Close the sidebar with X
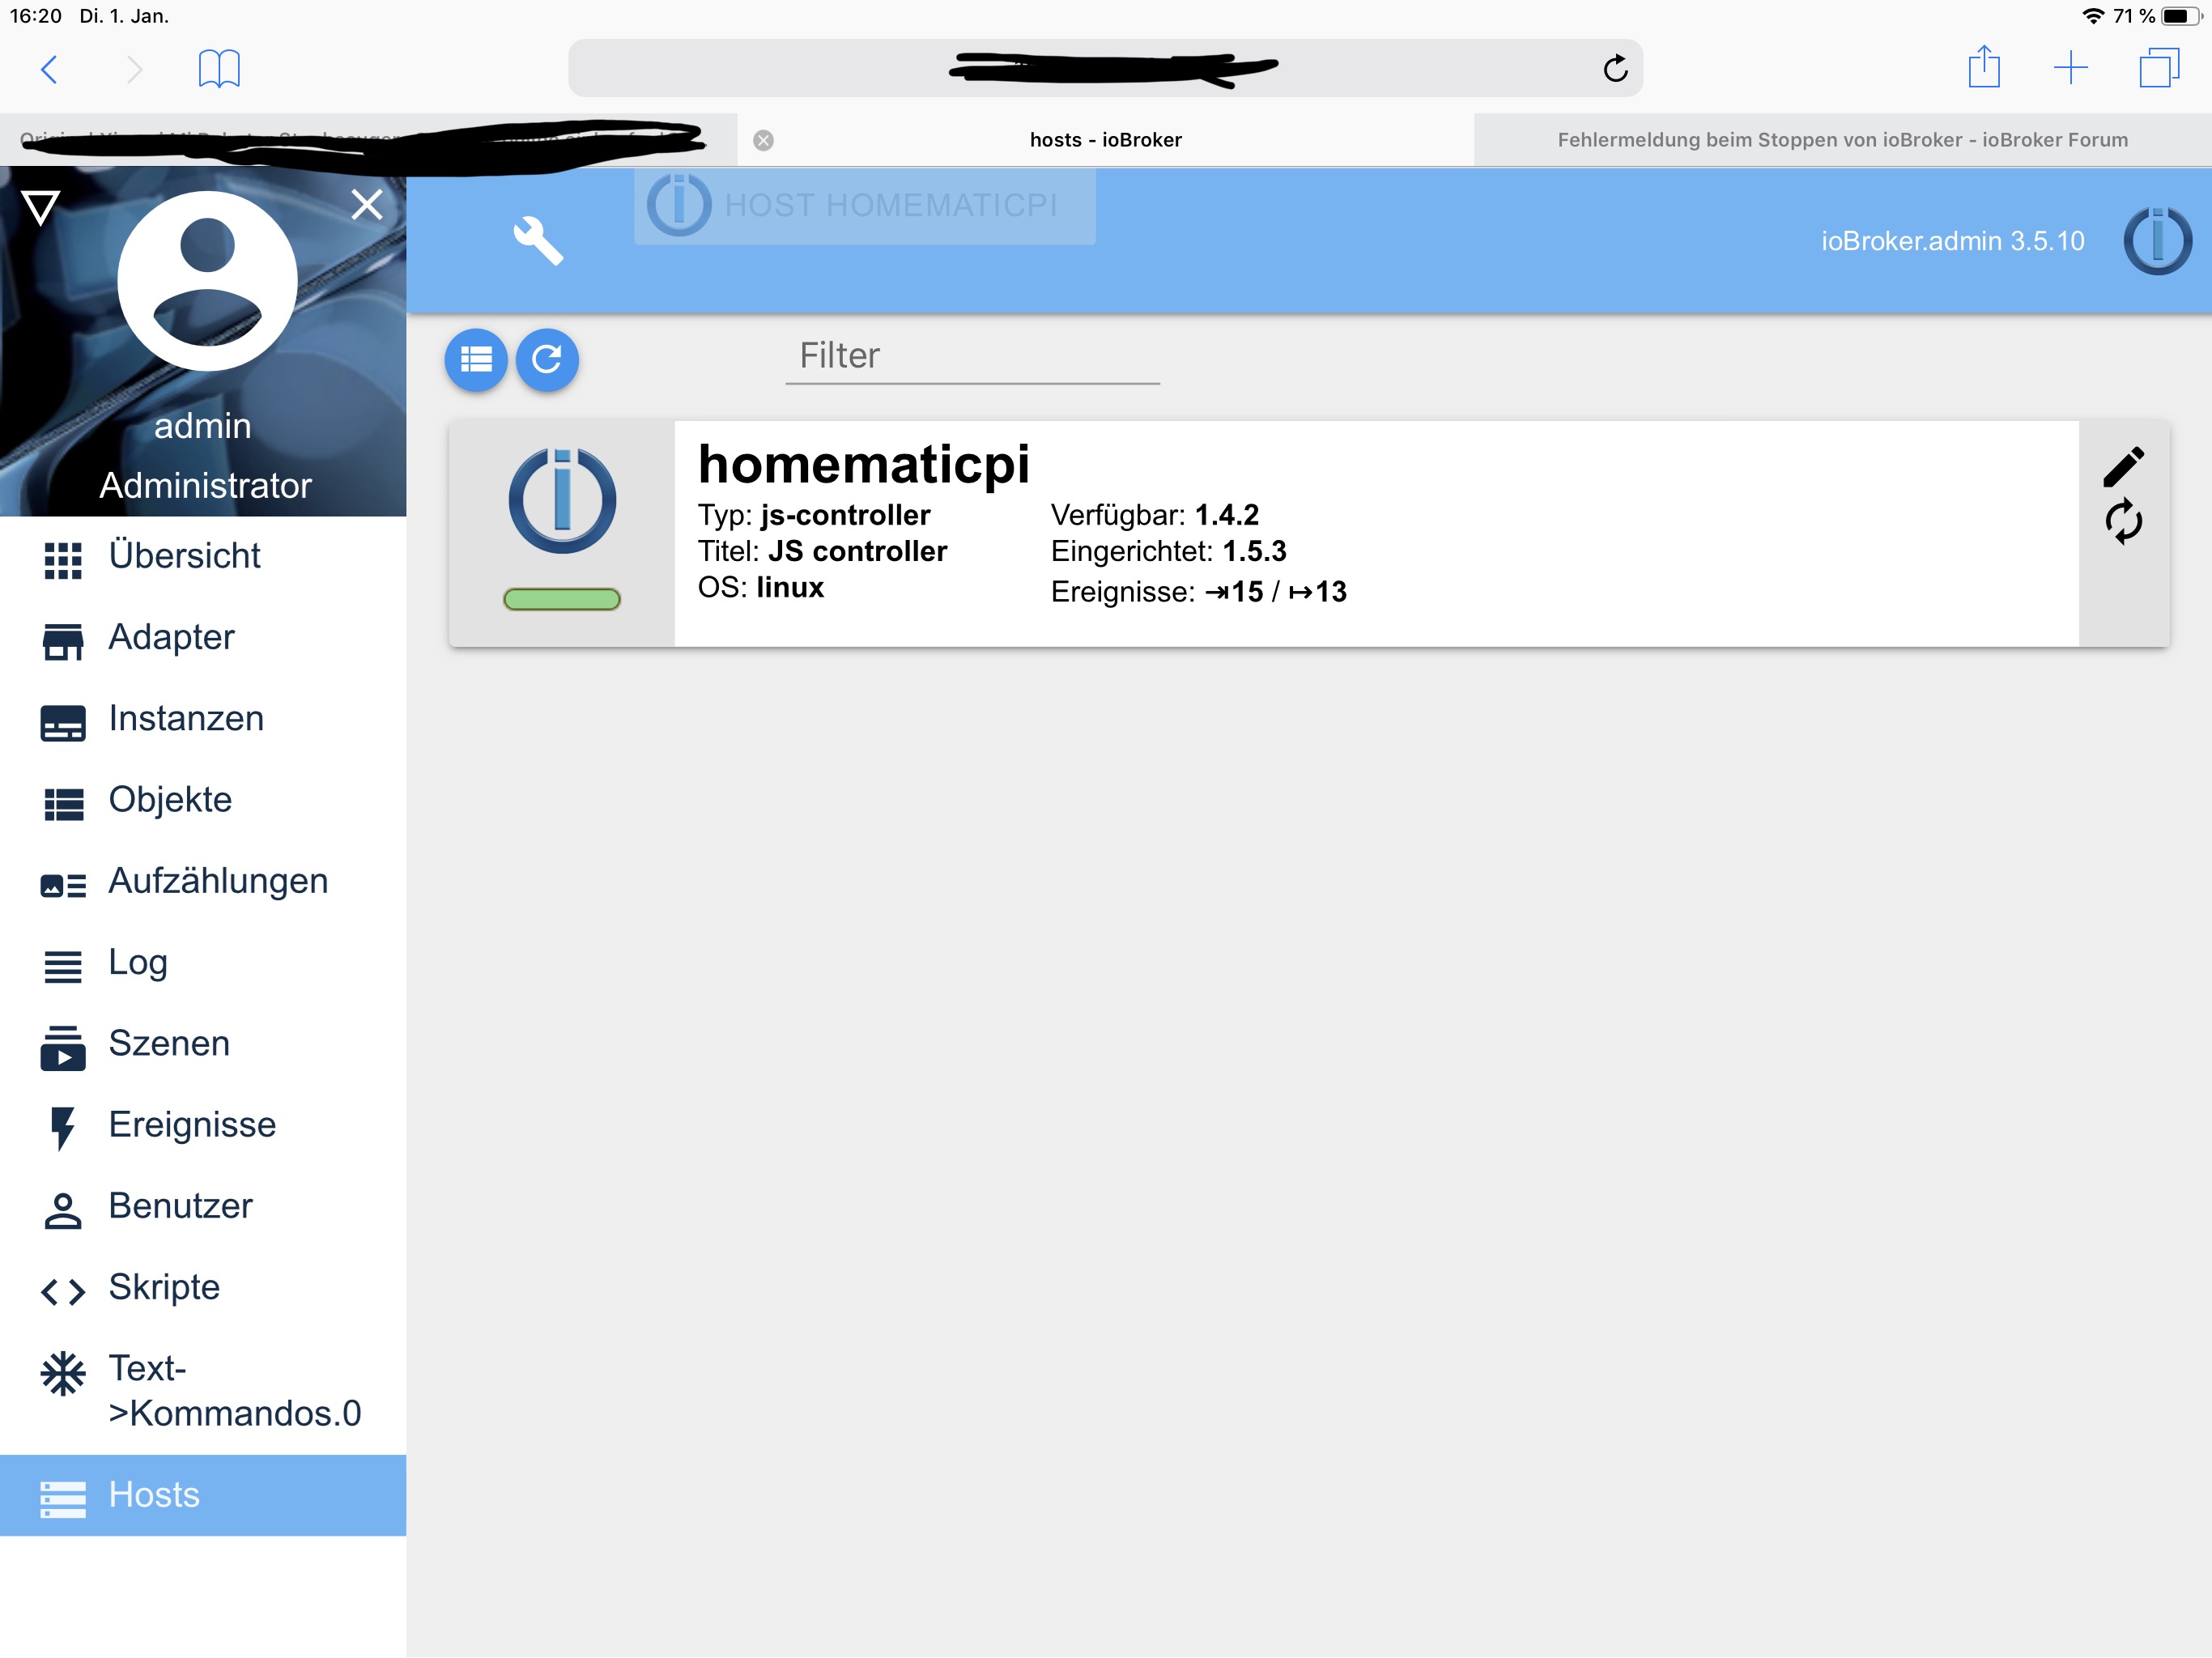Viewport: 2212px width, 1658px height. point(367,204)
